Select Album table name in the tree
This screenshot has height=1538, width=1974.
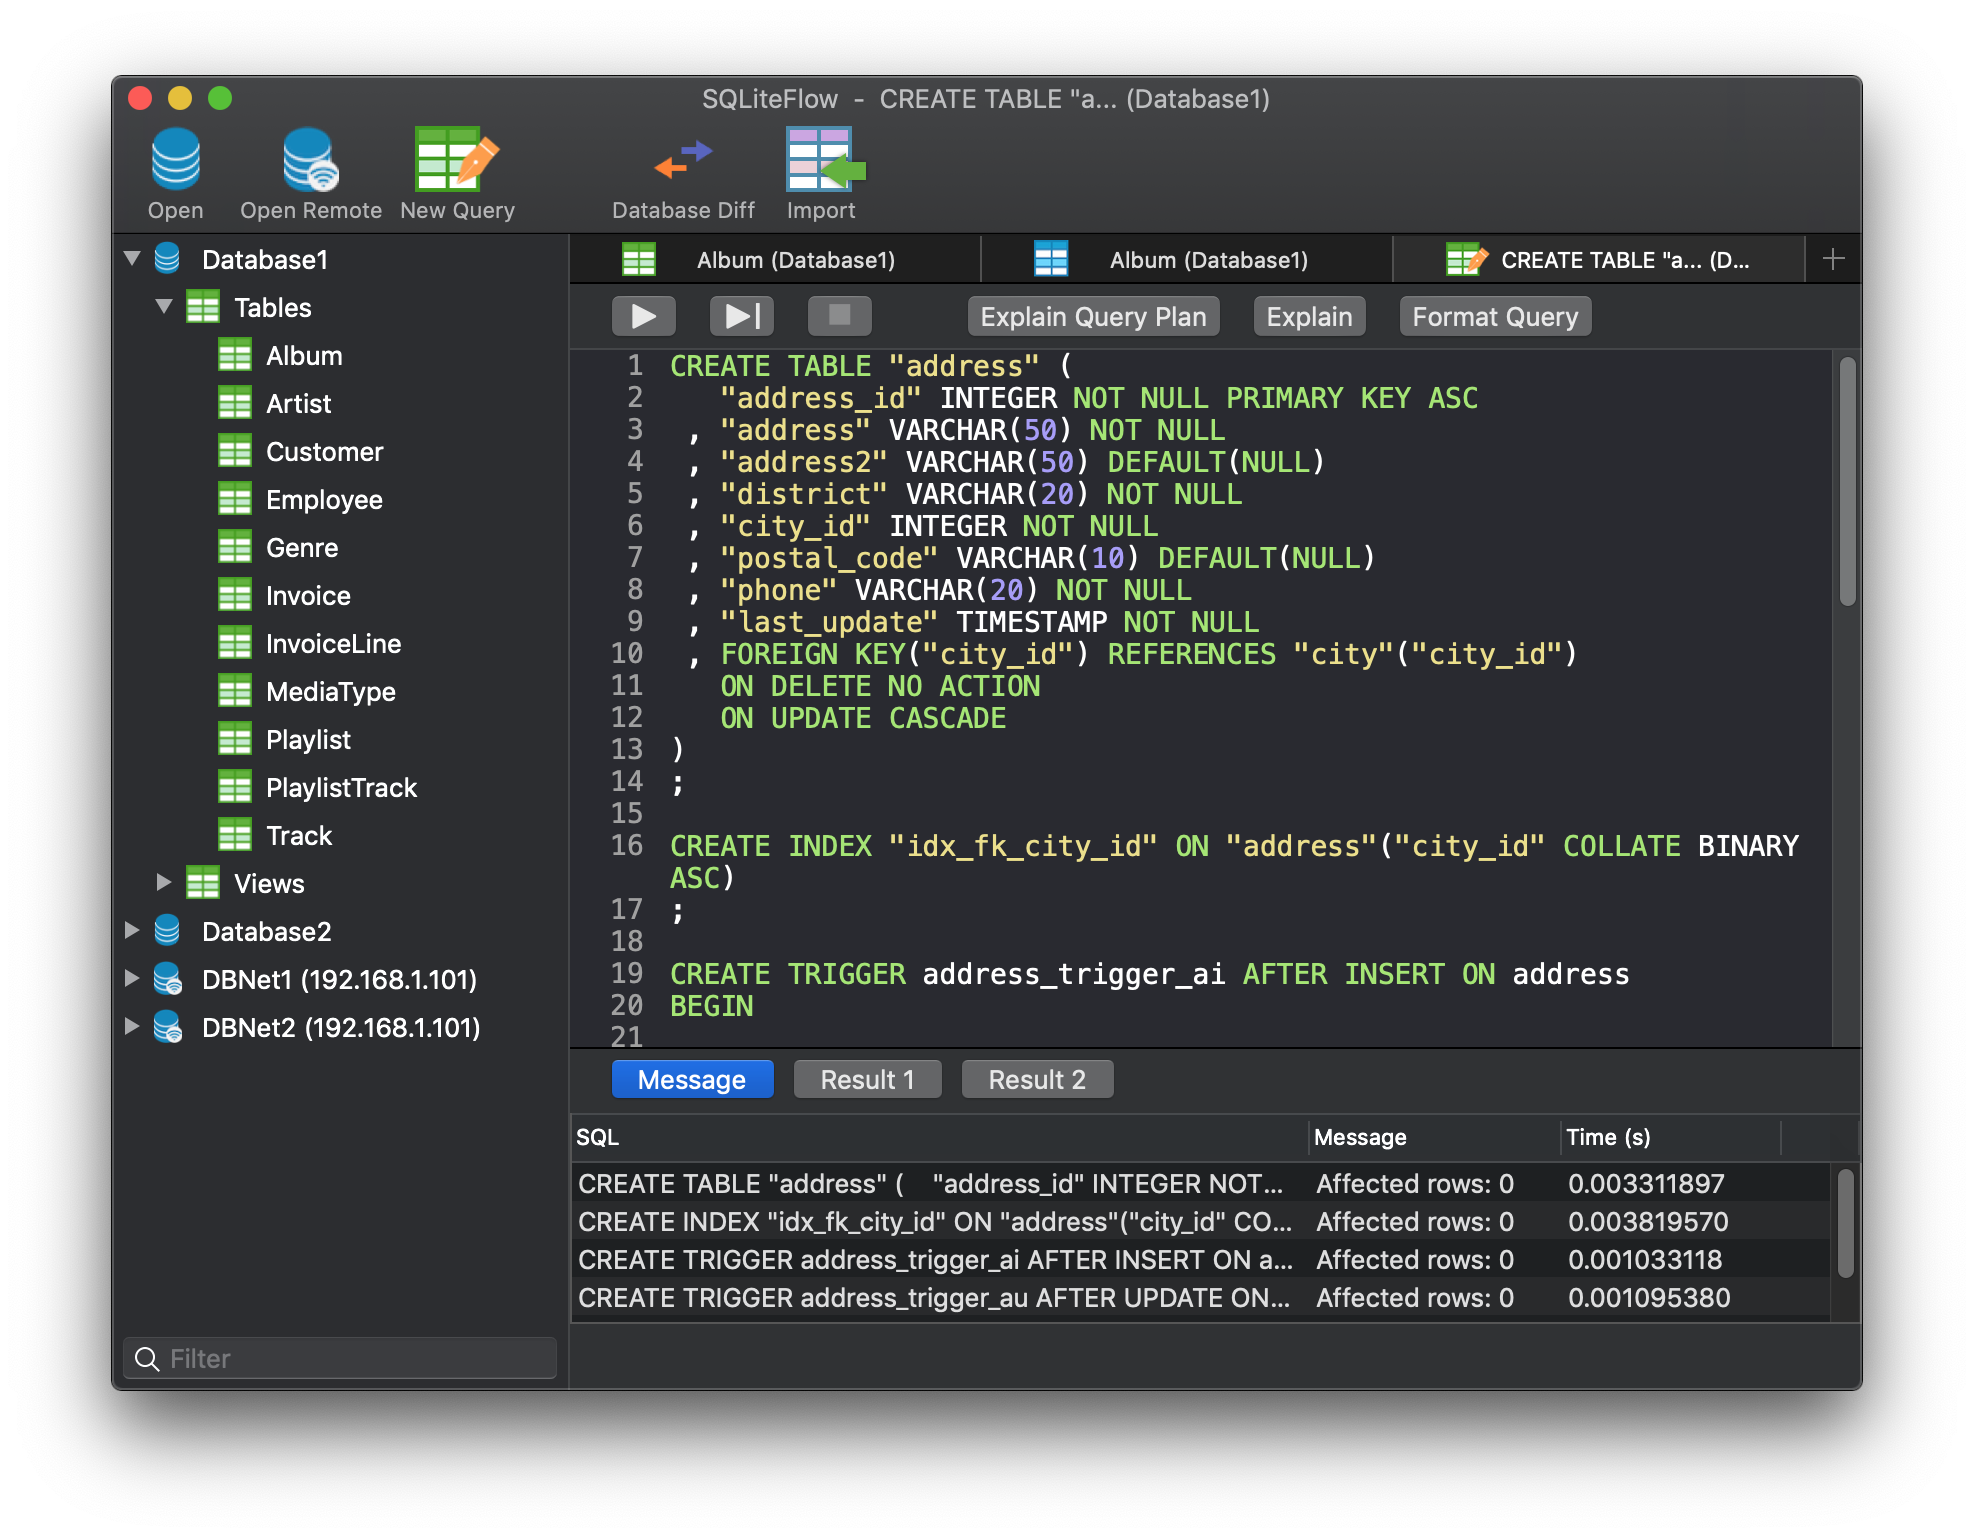click(x=304, y=356)
